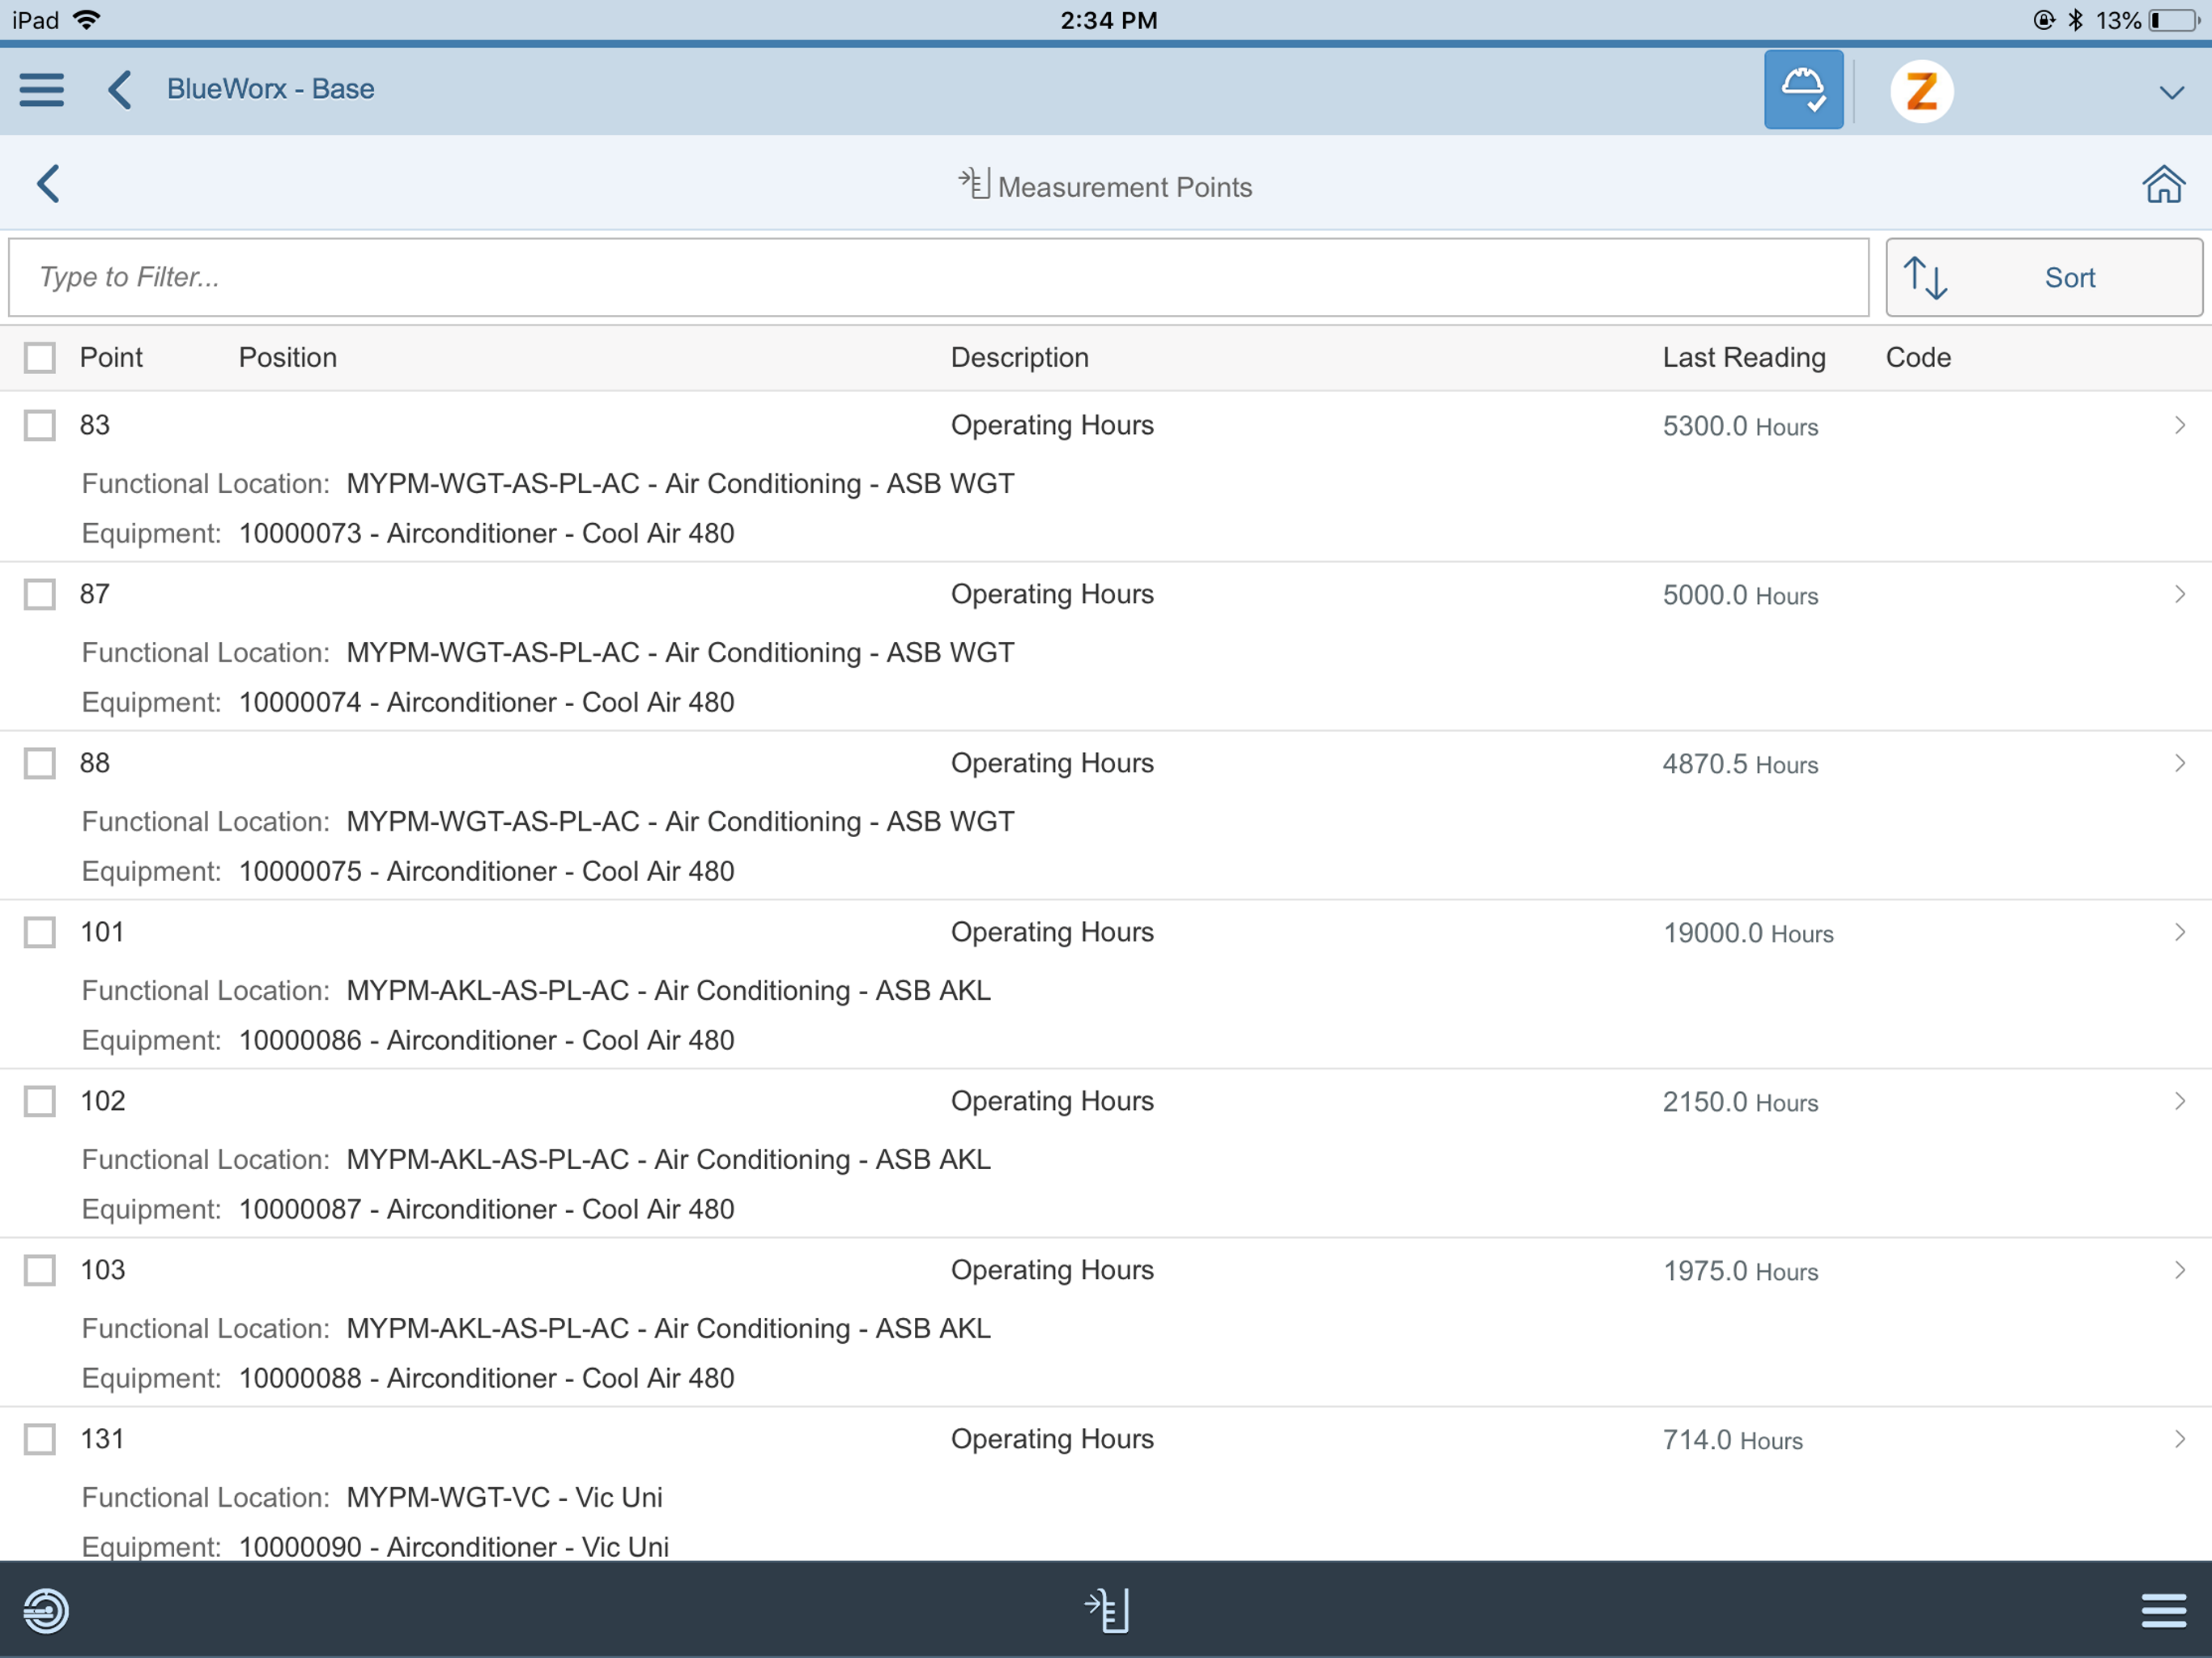
Task: Expand the user dropdown arrow at top right
Action: pyautogui.click(x=2170, y=93)
